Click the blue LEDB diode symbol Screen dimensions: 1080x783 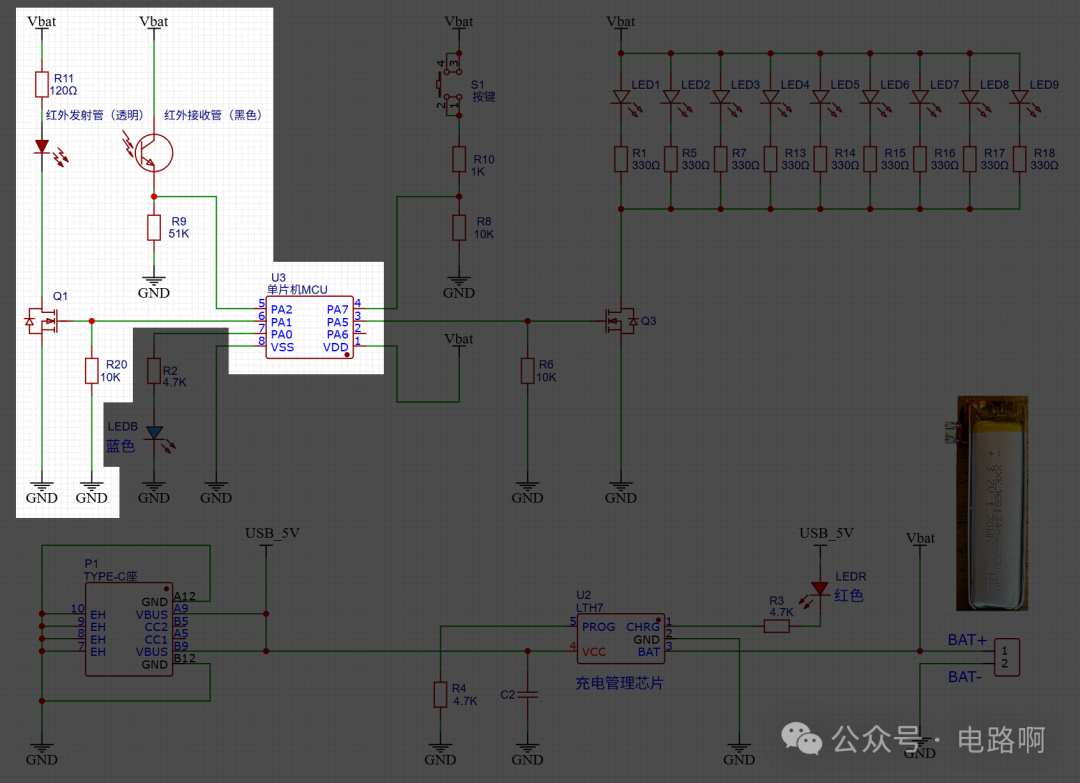[158, 437]
